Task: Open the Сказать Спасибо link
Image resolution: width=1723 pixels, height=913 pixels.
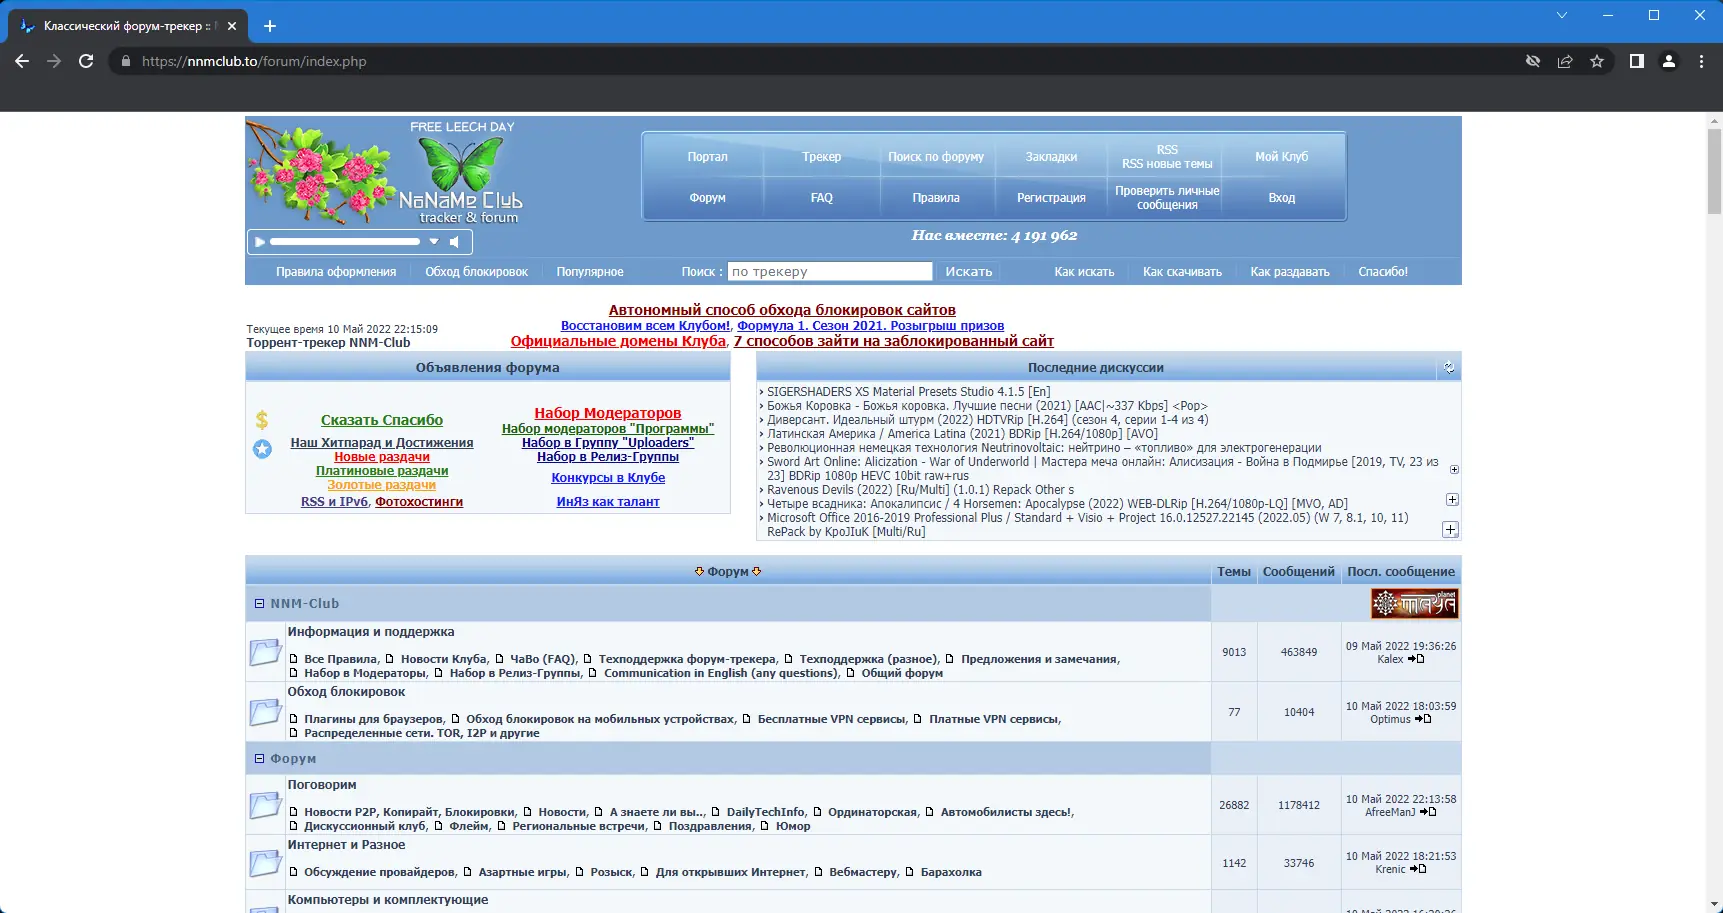Action: (382, 420)
